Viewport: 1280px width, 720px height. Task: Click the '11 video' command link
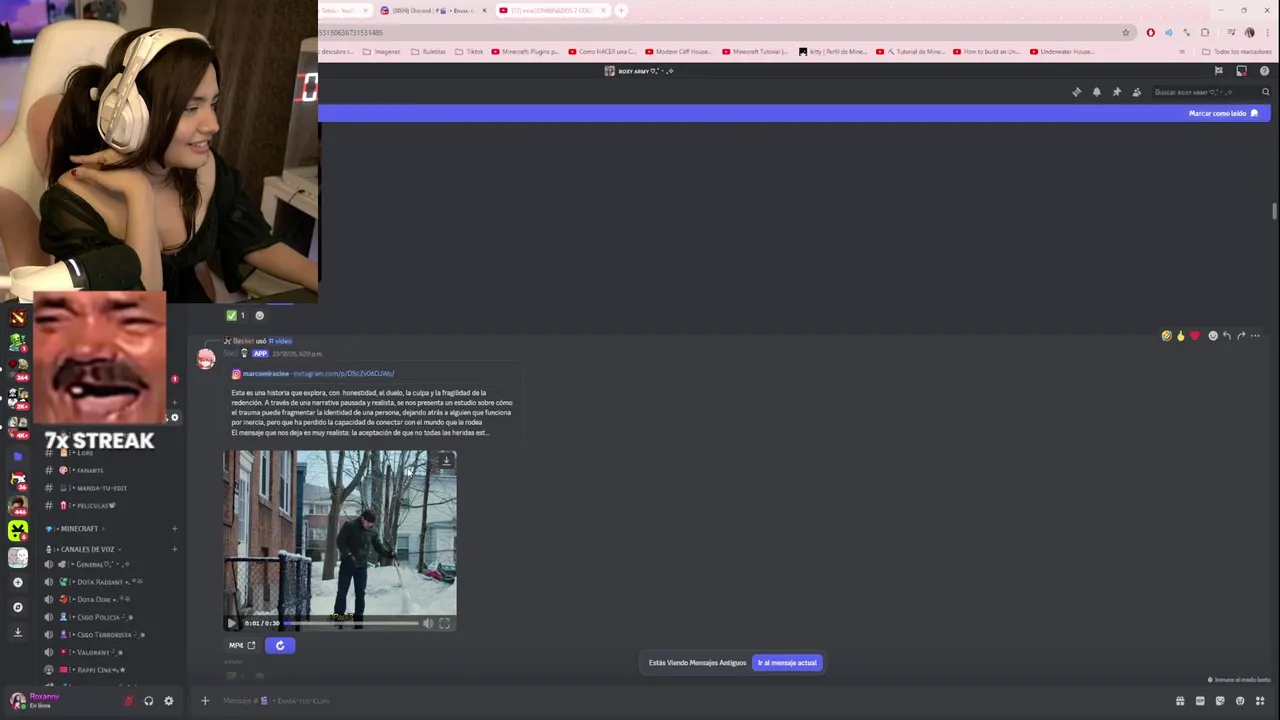280,341
